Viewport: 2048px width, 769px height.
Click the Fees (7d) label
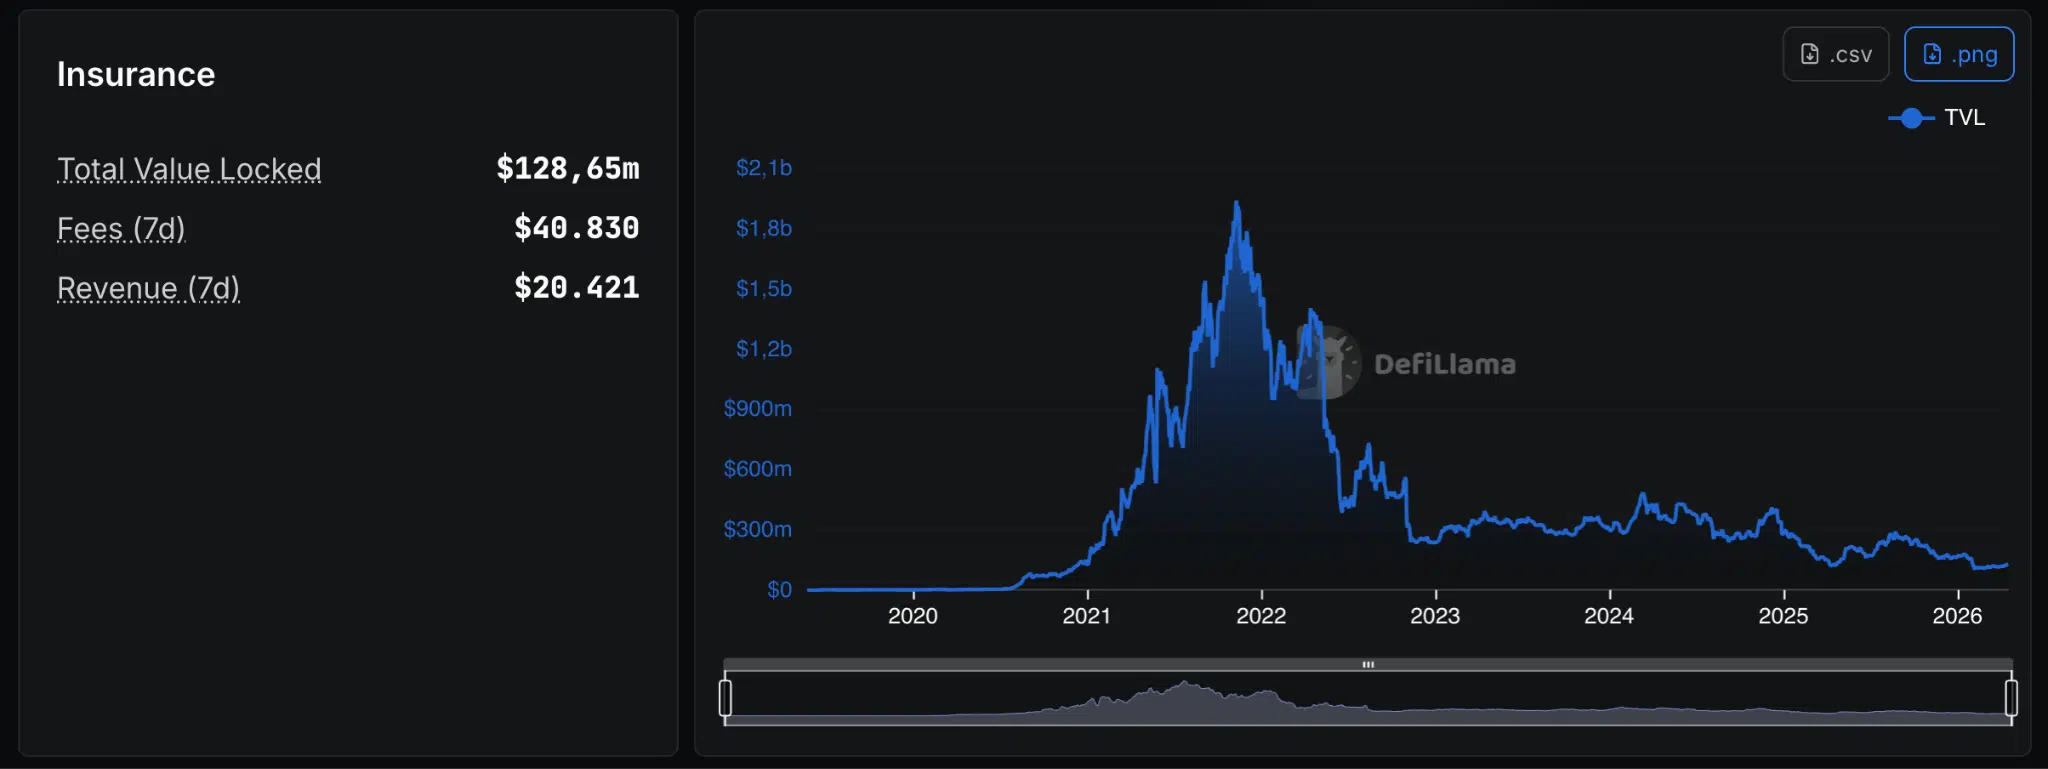[121, 229]
